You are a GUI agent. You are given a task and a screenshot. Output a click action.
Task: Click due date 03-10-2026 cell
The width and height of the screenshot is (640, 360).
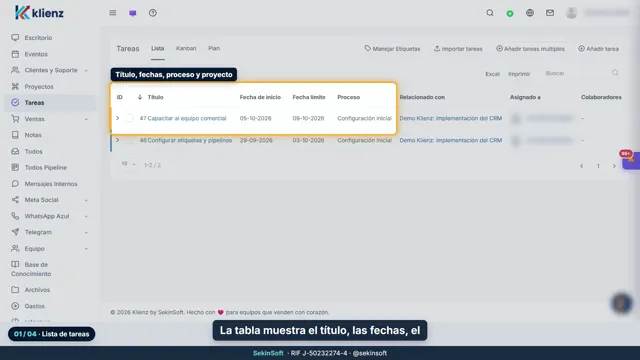click(x=308, y=140)
